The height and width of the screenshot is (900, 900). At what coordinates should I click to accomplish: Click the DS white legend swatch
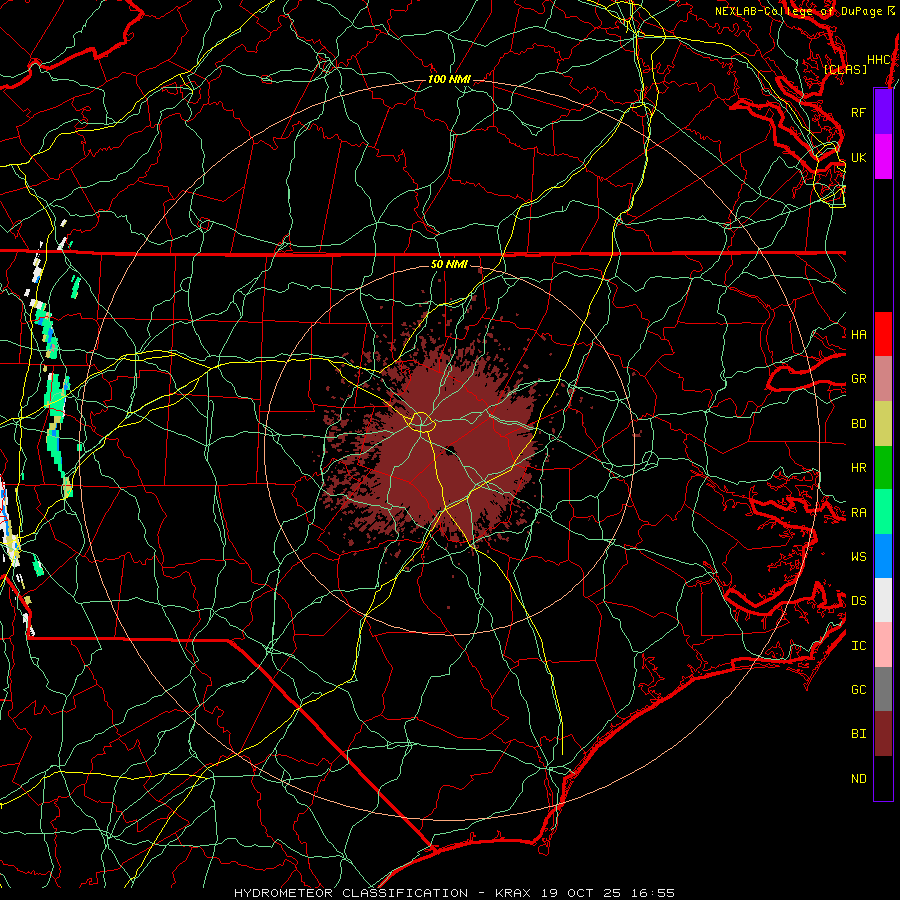883,600
